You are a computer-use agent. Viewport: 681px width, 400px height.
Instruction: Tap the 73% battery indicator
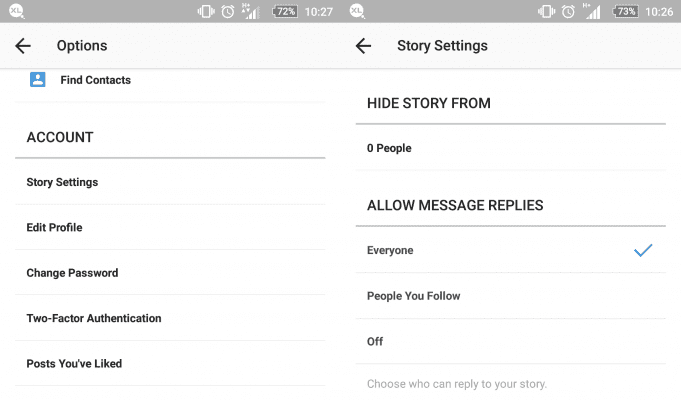(625, 11)
